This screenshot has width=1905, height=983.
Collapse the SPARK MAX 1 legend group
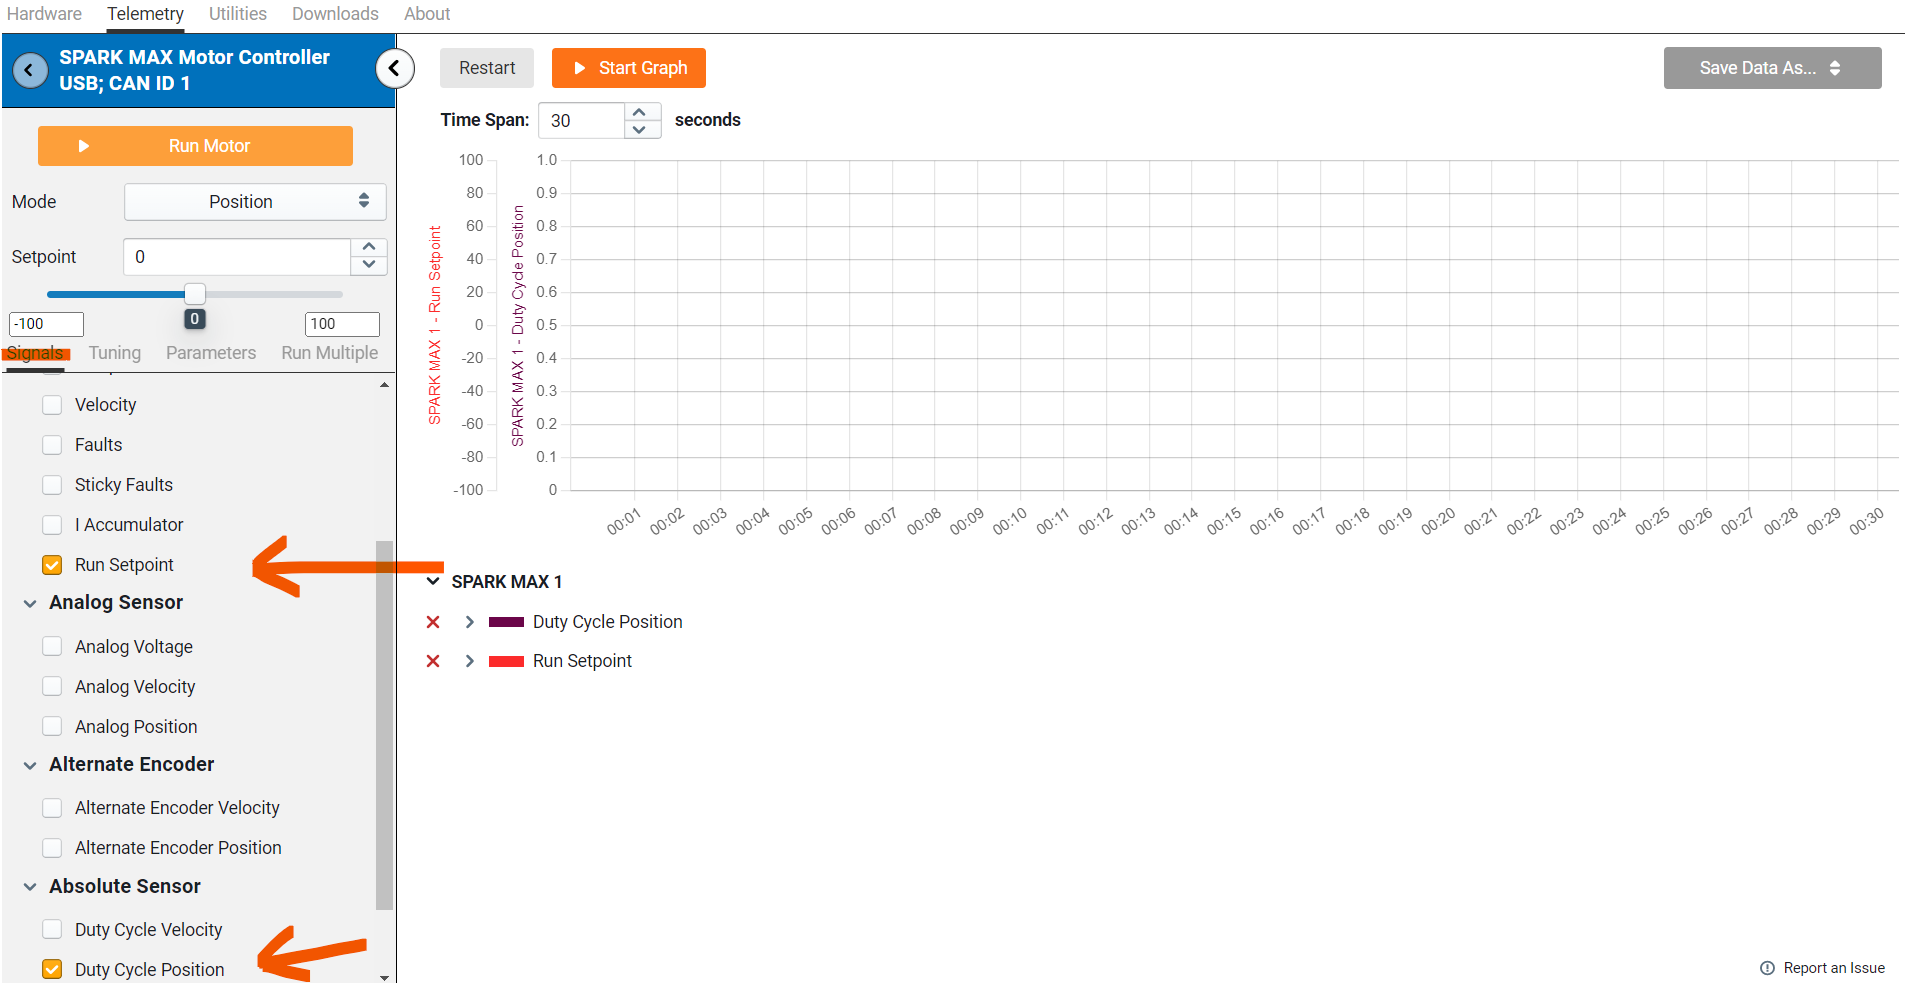click(x=433, y=581)
